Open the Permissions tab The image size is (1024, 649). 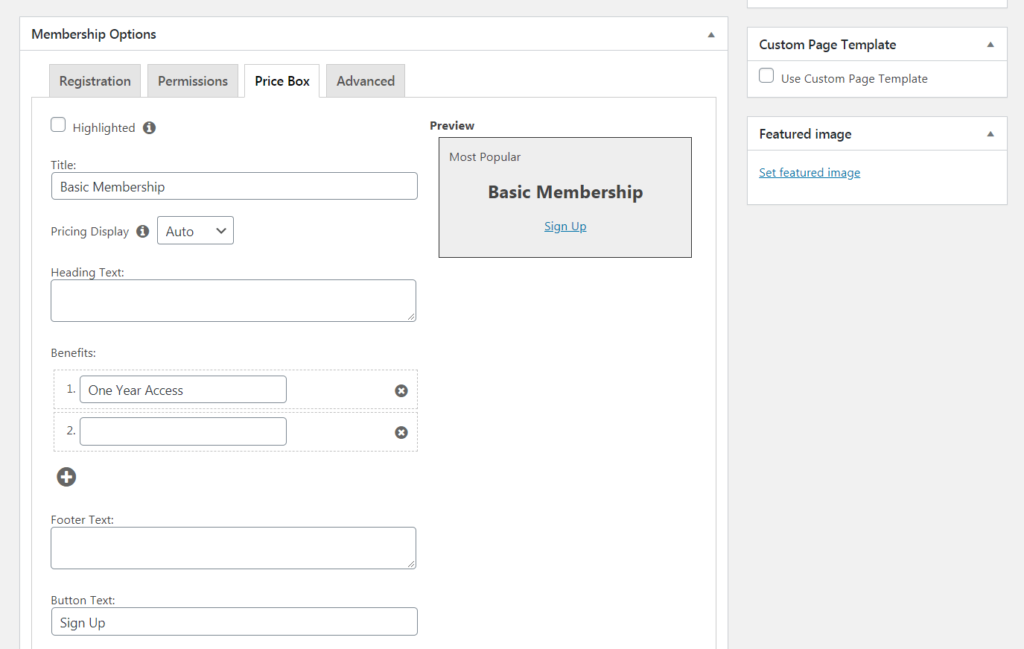click(193, 81)
